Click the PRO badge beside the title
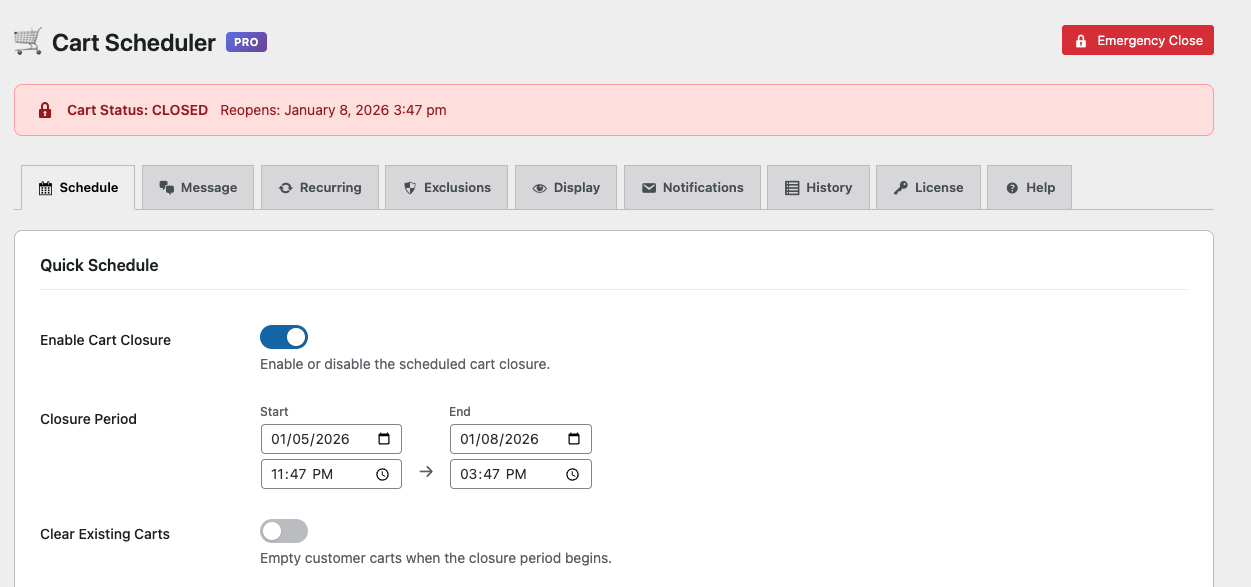The image size is (1251, 587). point(246,43)
